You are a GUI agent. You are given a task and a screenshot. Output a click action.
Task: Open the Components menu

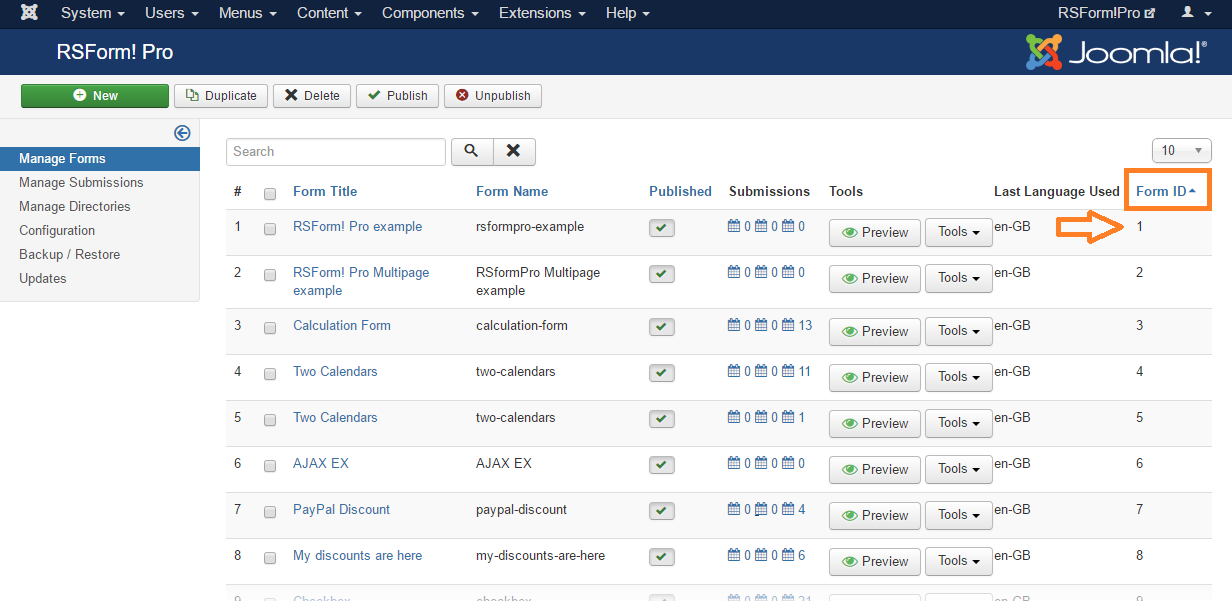tap(430, 13)
